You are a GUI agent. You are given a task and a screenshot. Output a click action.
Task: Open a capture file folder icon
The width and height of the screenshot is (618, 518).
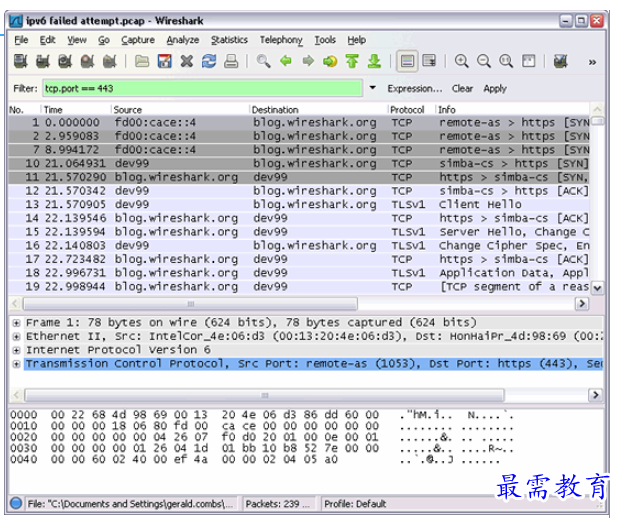point(142,61)
